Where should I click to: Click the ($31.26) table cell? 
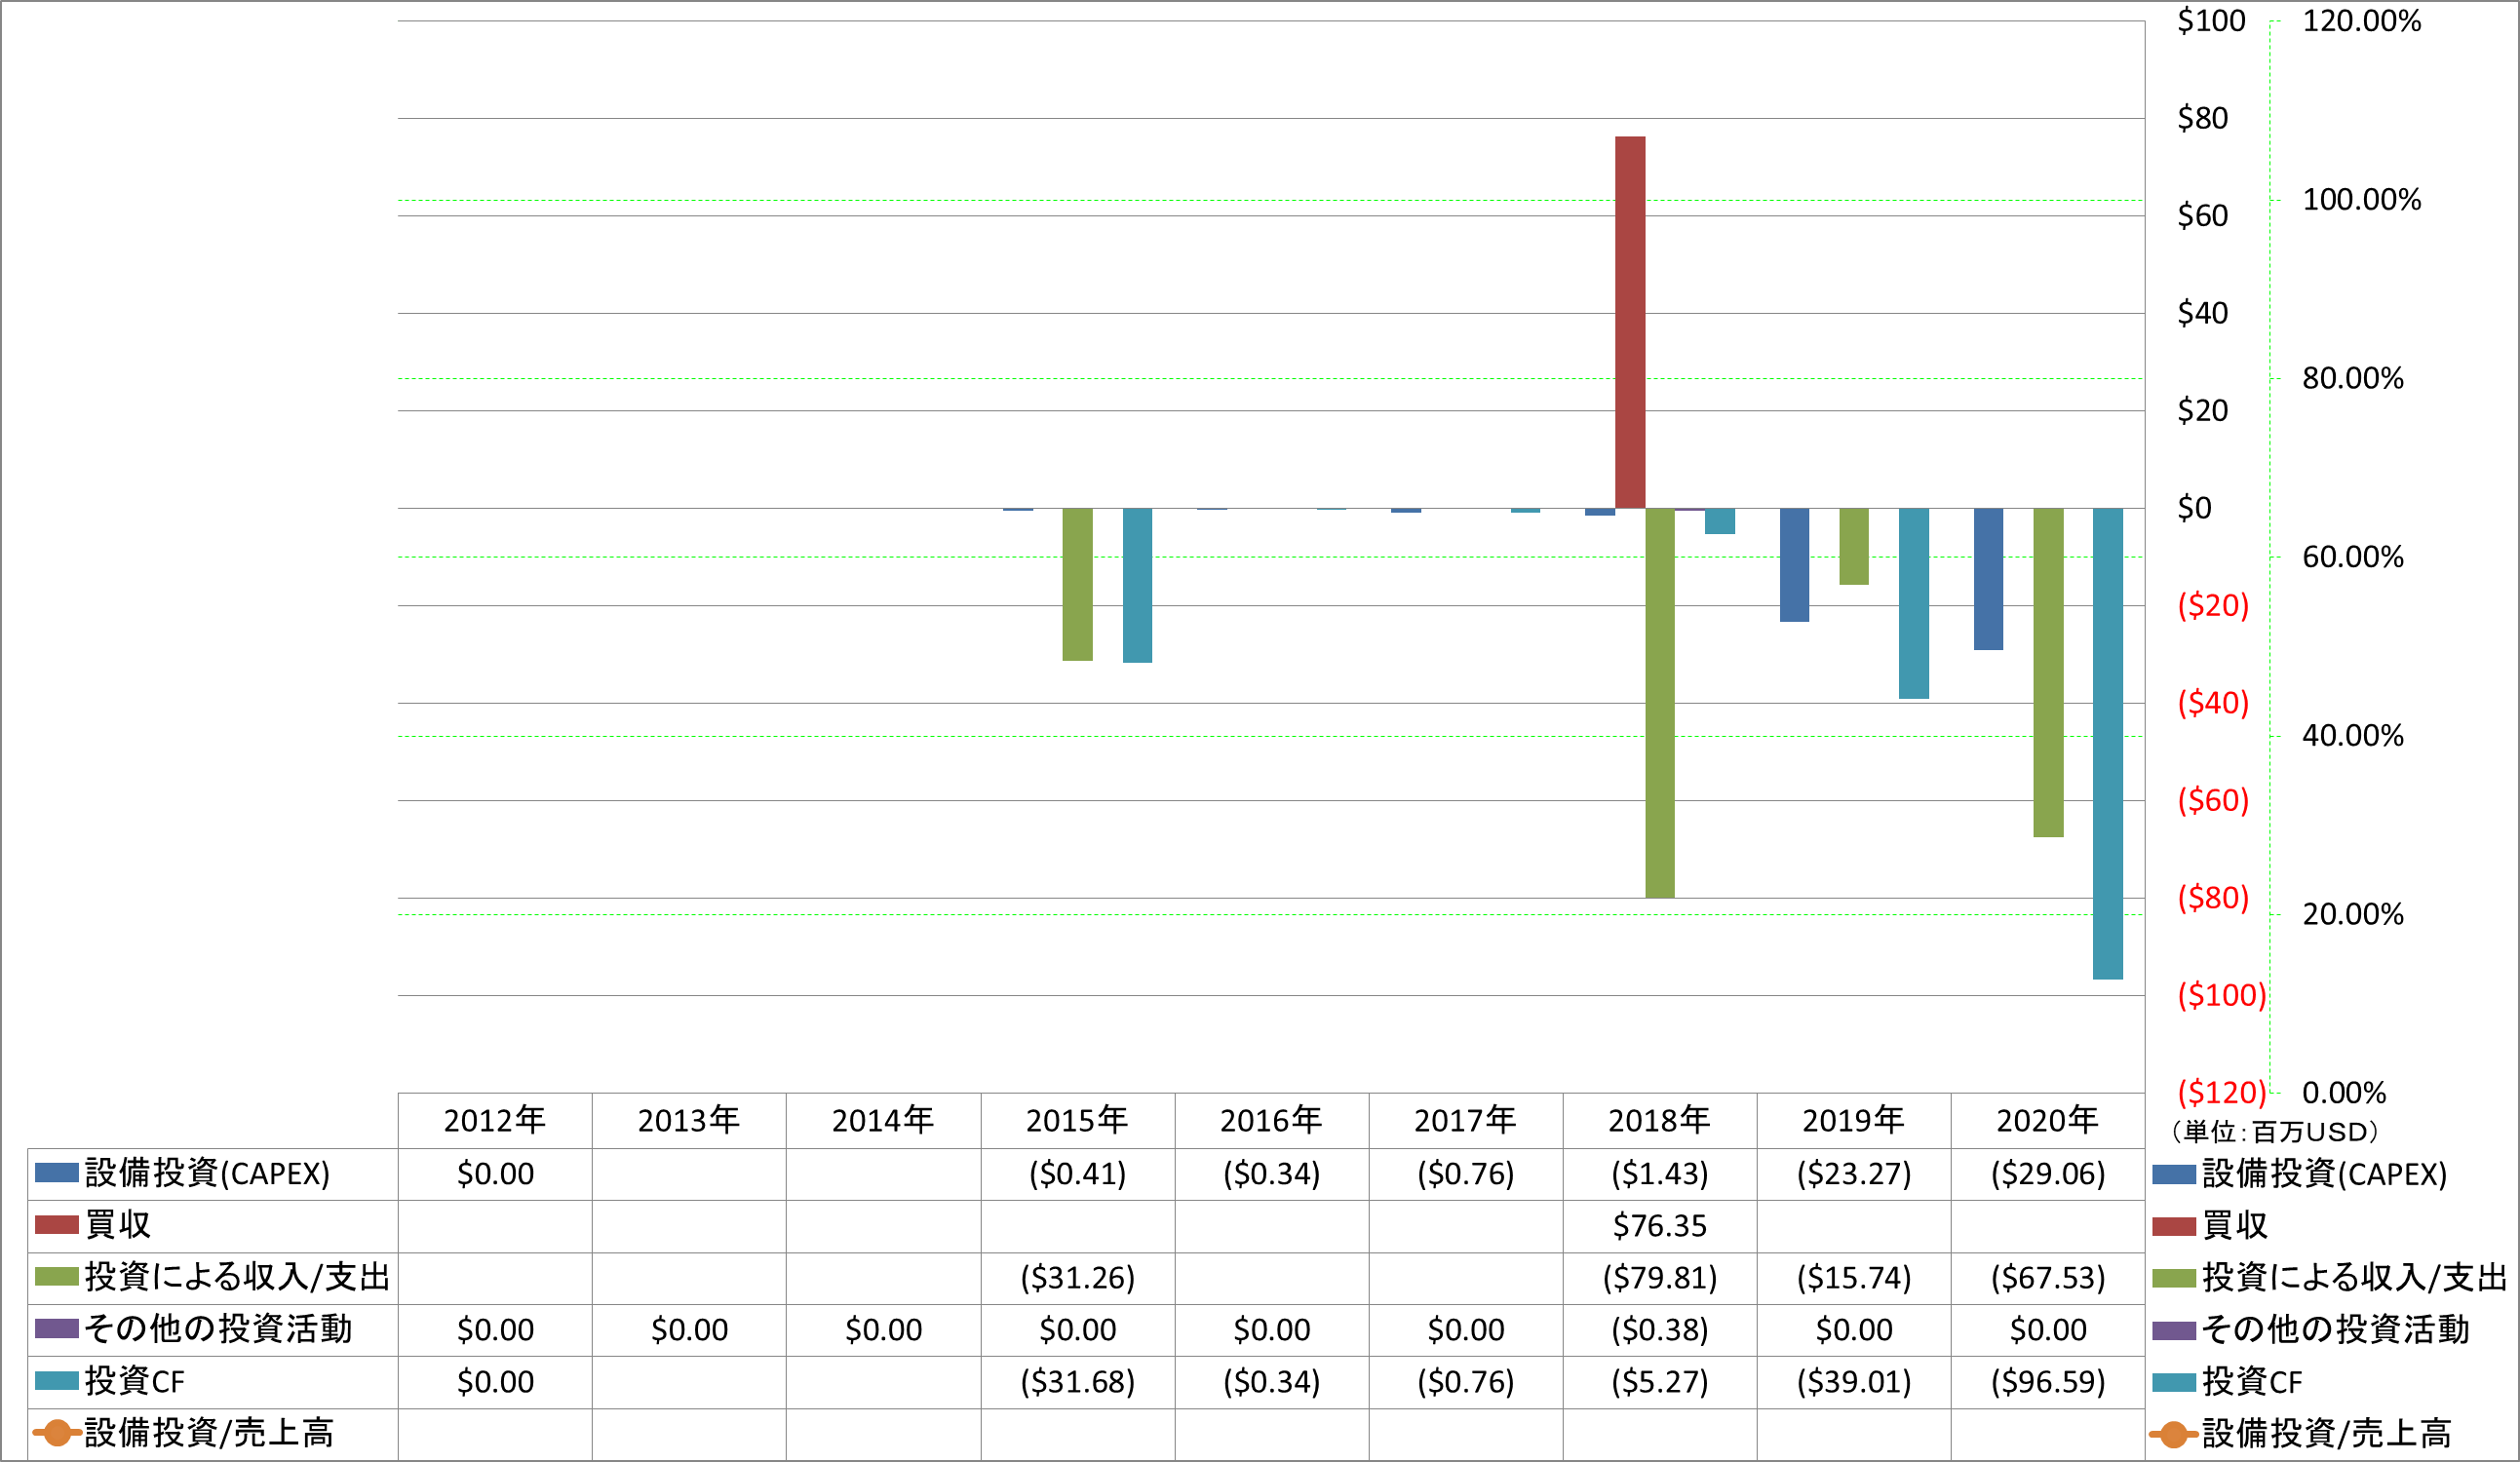coord(1077,1278)
